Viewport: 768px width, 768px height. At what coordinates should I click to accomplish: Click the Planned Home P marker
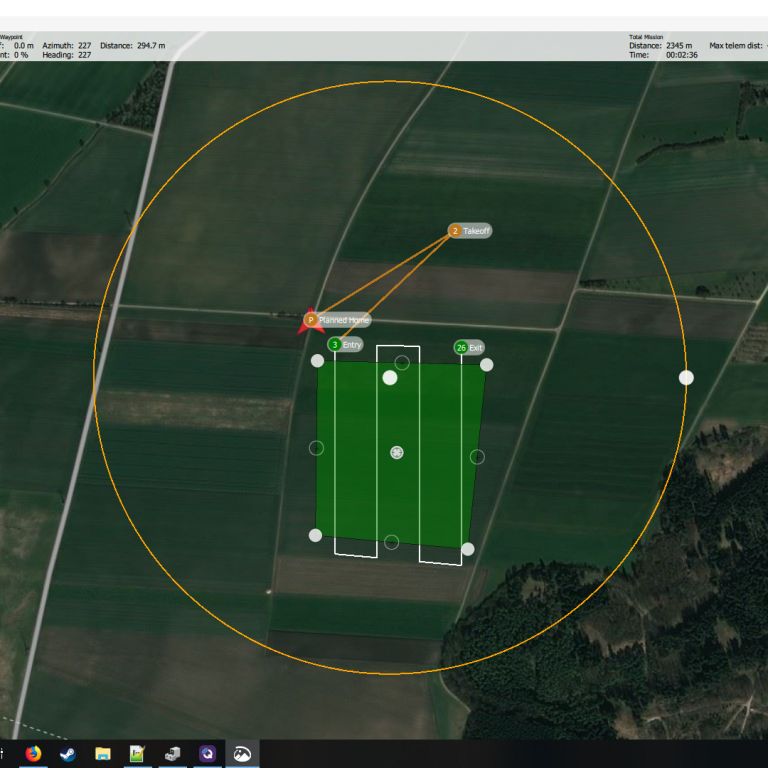[x=311, y=320]
